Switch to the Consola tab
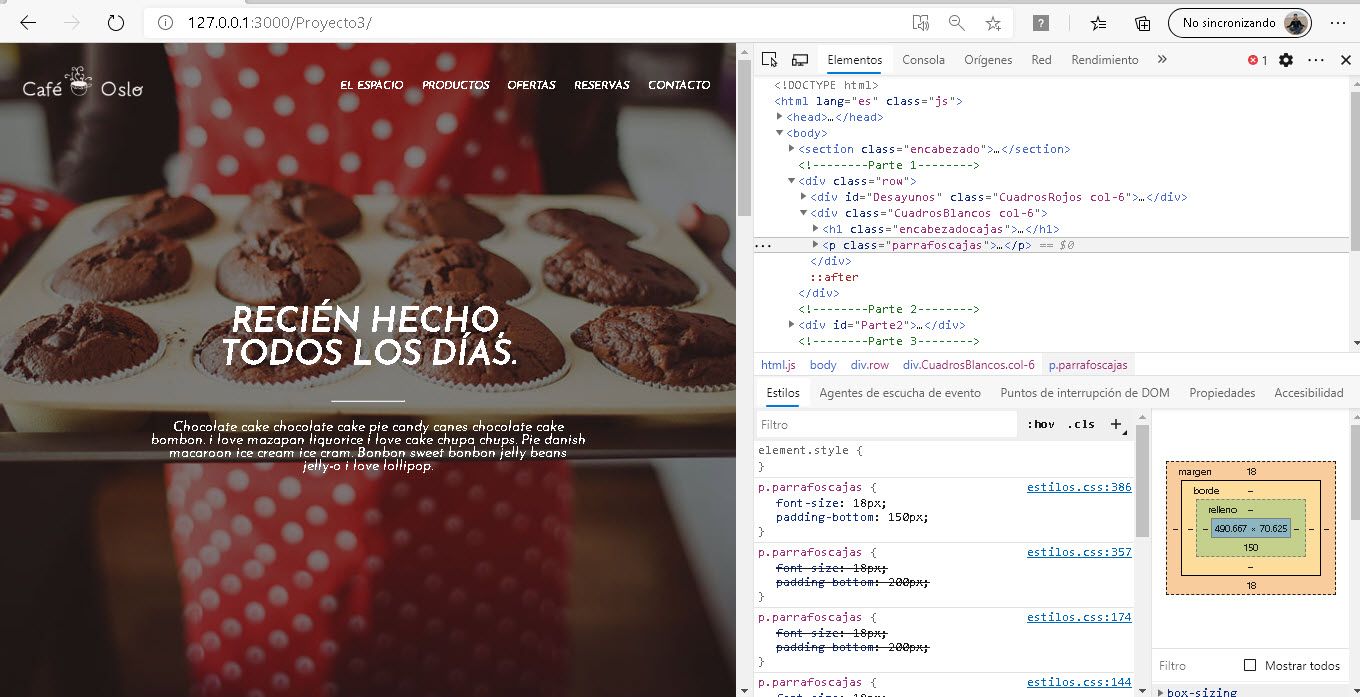The height and width of the screenshot is (697, 1360). coord(923,60)
